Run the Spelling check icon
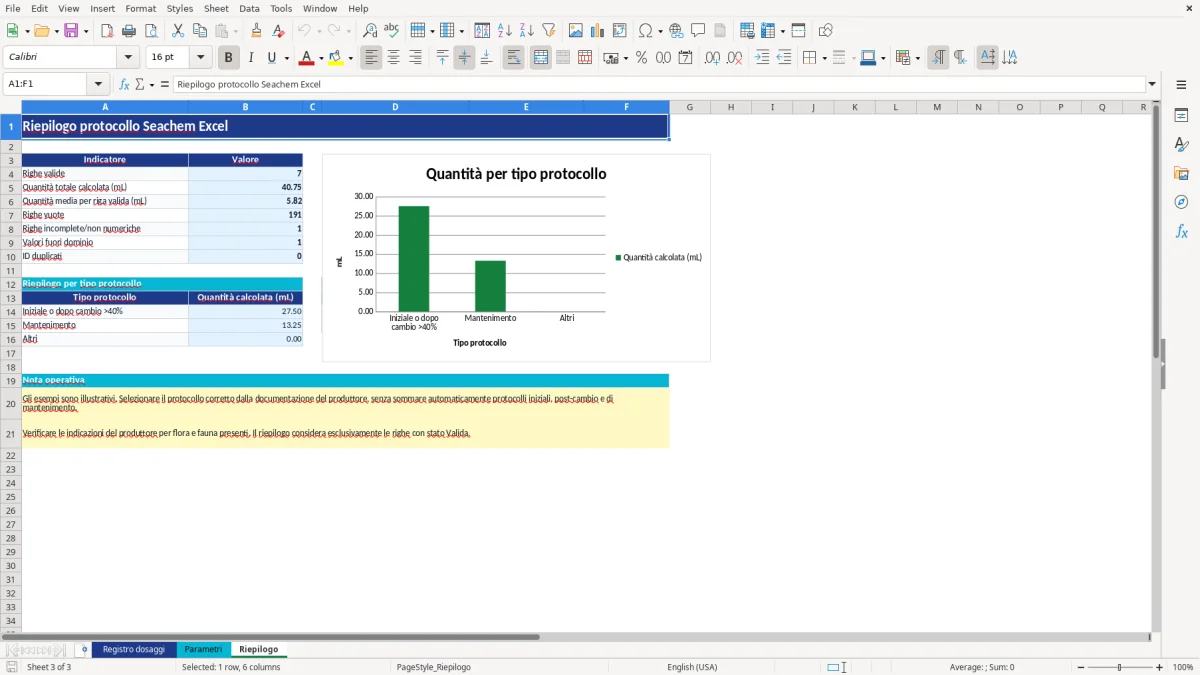This screenshot has width=1200, height=675. tap(392, 31)
